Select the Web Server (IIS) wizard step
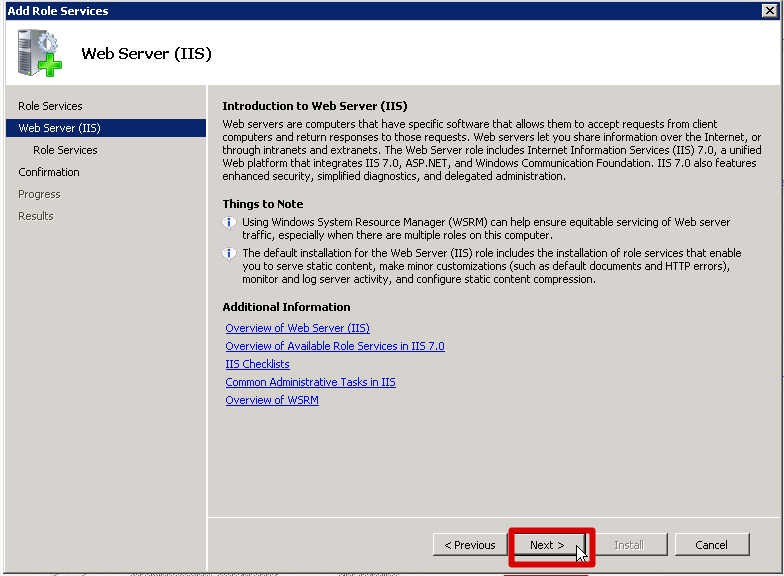 pos(106,128)
